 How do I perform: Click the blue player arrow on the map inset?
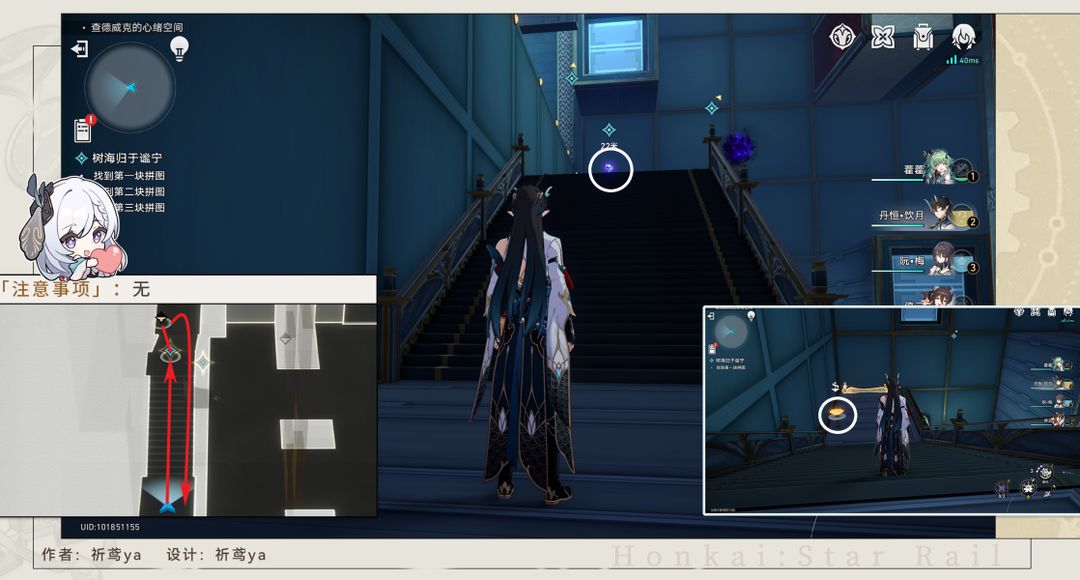click(167, 506)
